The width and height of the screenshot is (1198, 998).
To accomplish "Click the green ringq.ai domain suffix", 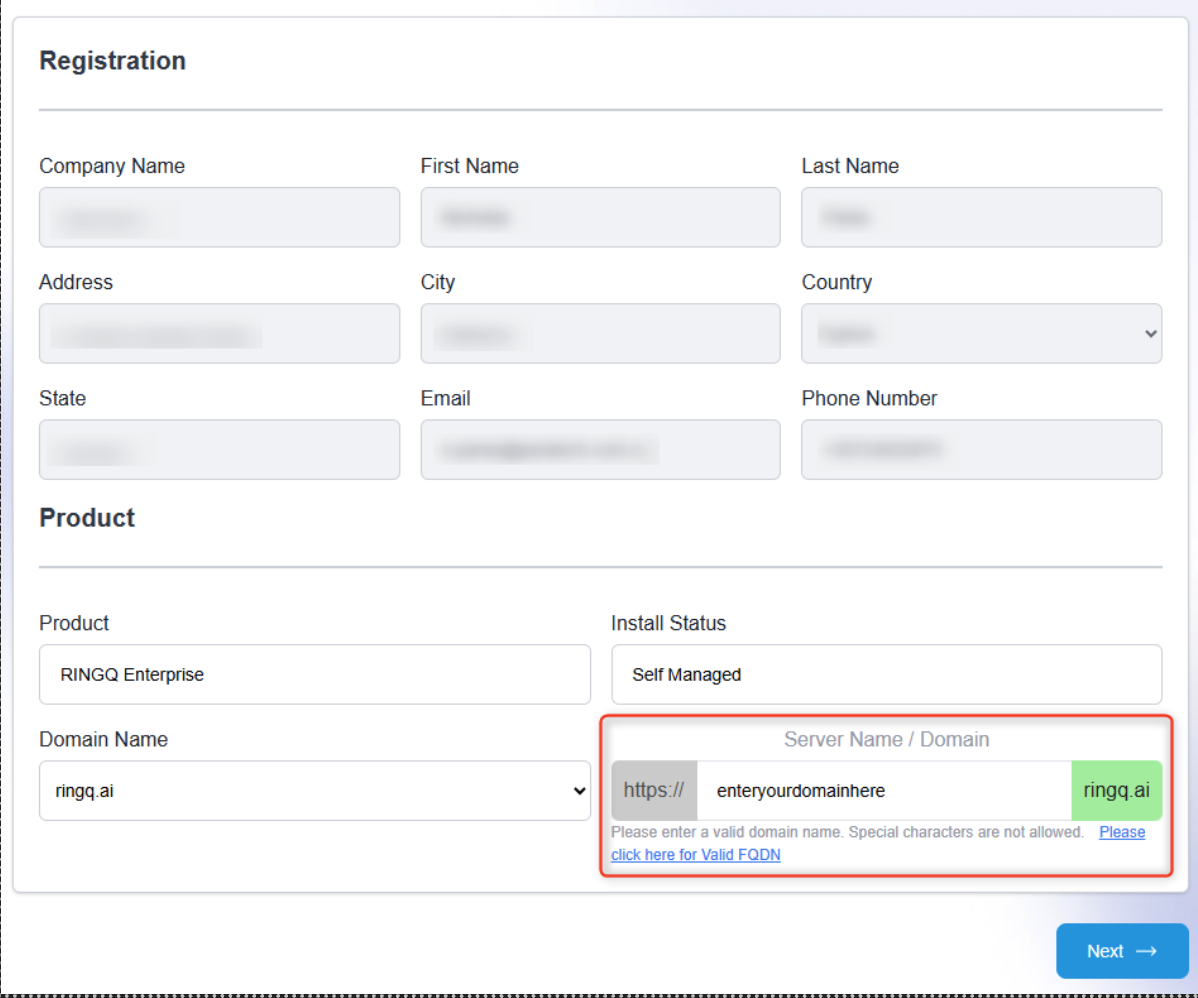I will click(x=1116, y=791).
